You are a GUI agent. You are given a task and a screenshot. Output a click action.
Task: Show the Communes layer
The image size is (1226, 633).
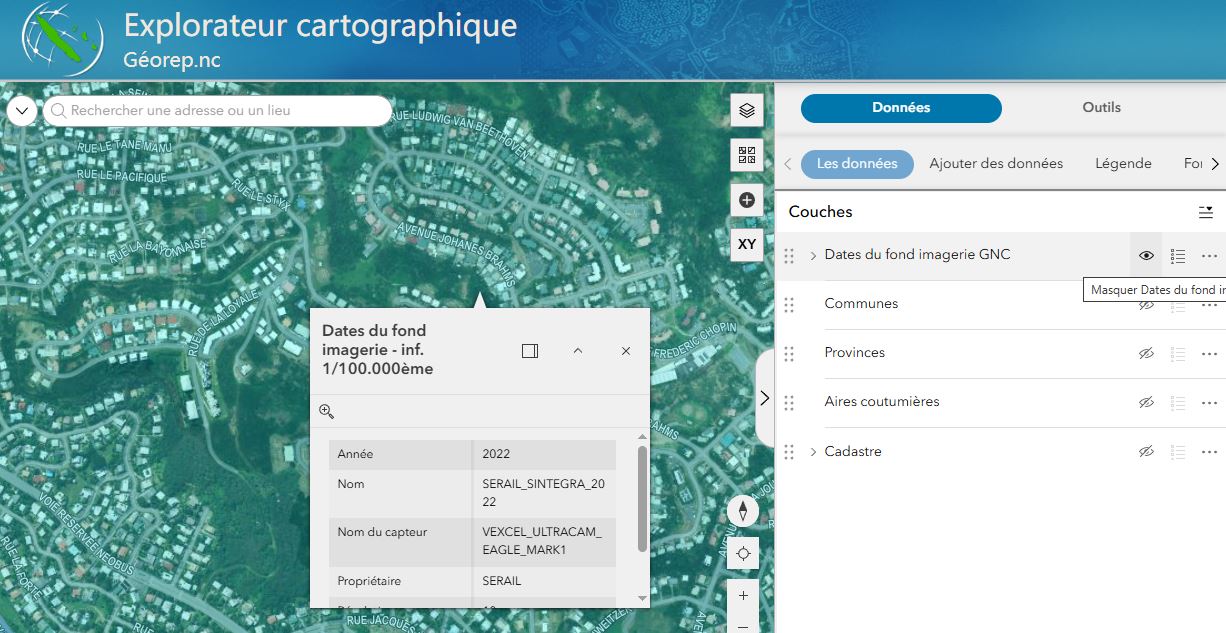[1146, 305]
